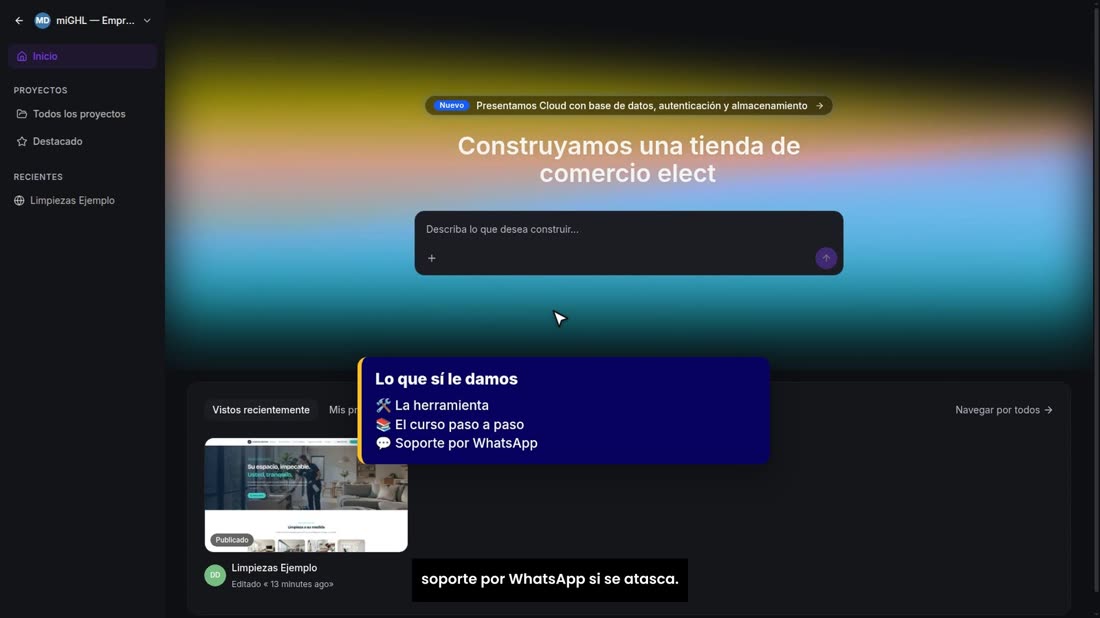Open the Limpiezas Ejemplo project thumbnail

point(306,495)
